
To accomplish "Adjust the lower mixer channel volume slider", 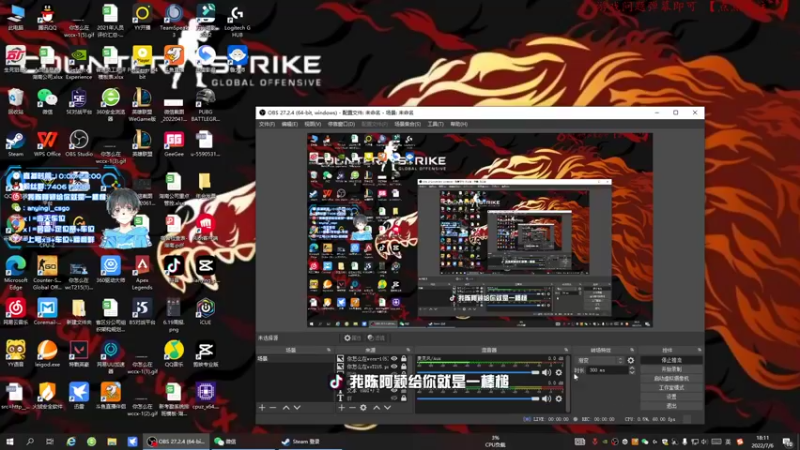I will pos(478,398).
